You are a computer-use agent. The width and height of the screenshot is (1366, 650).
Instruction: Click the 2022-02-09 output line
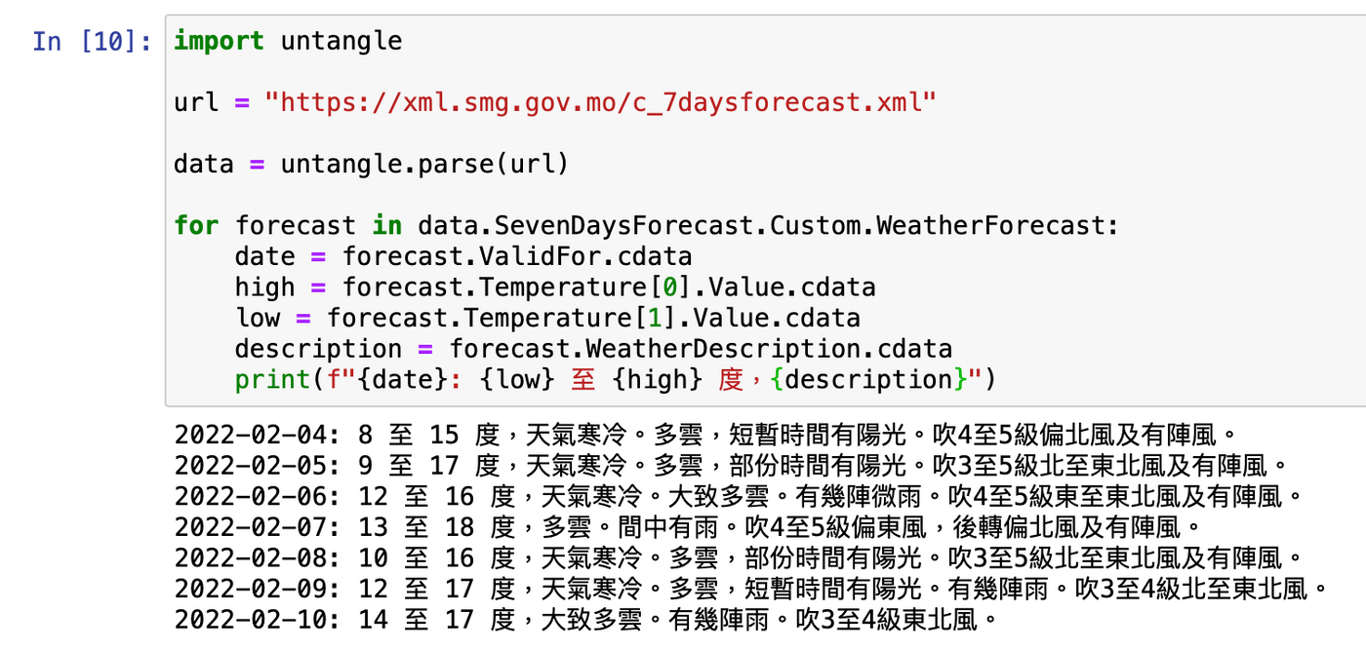tap(752, 589)
